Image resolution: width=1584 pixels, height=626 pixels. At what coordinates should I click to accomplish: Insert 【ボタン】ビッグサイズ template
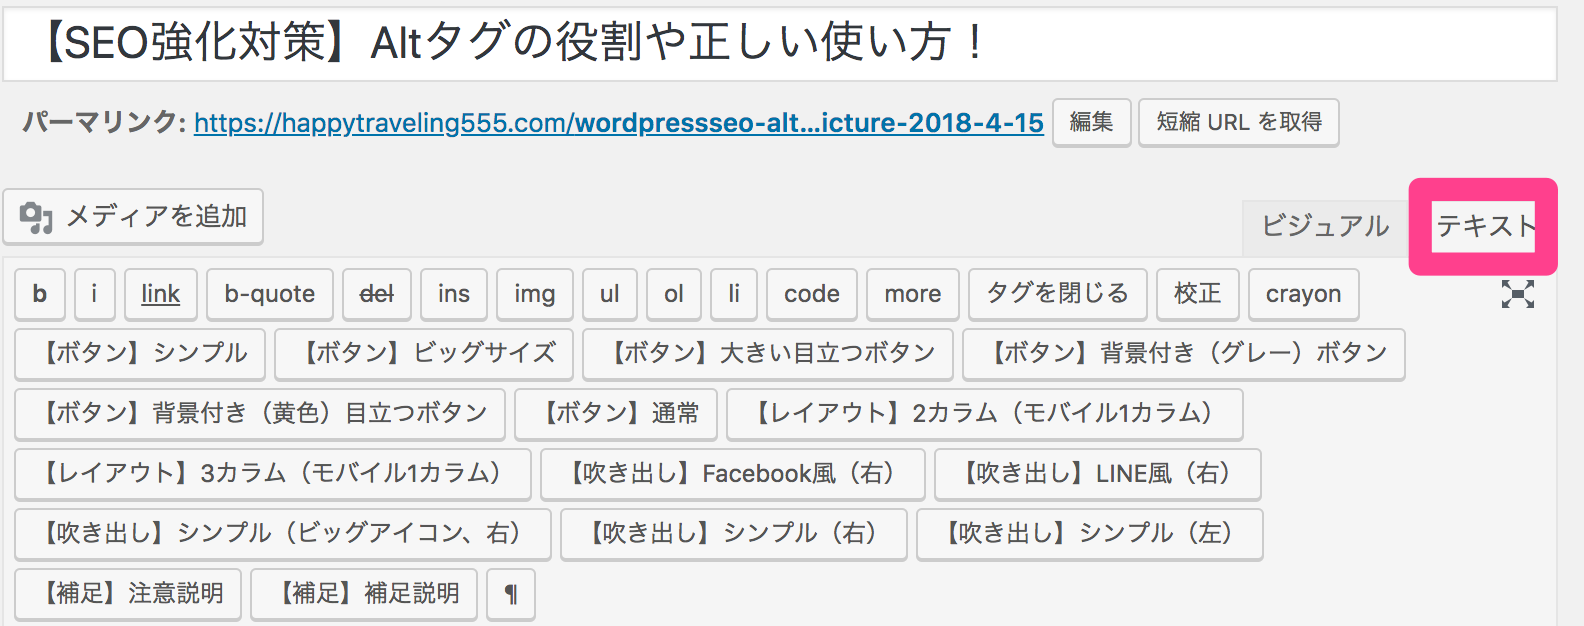[x=424, y=354]
